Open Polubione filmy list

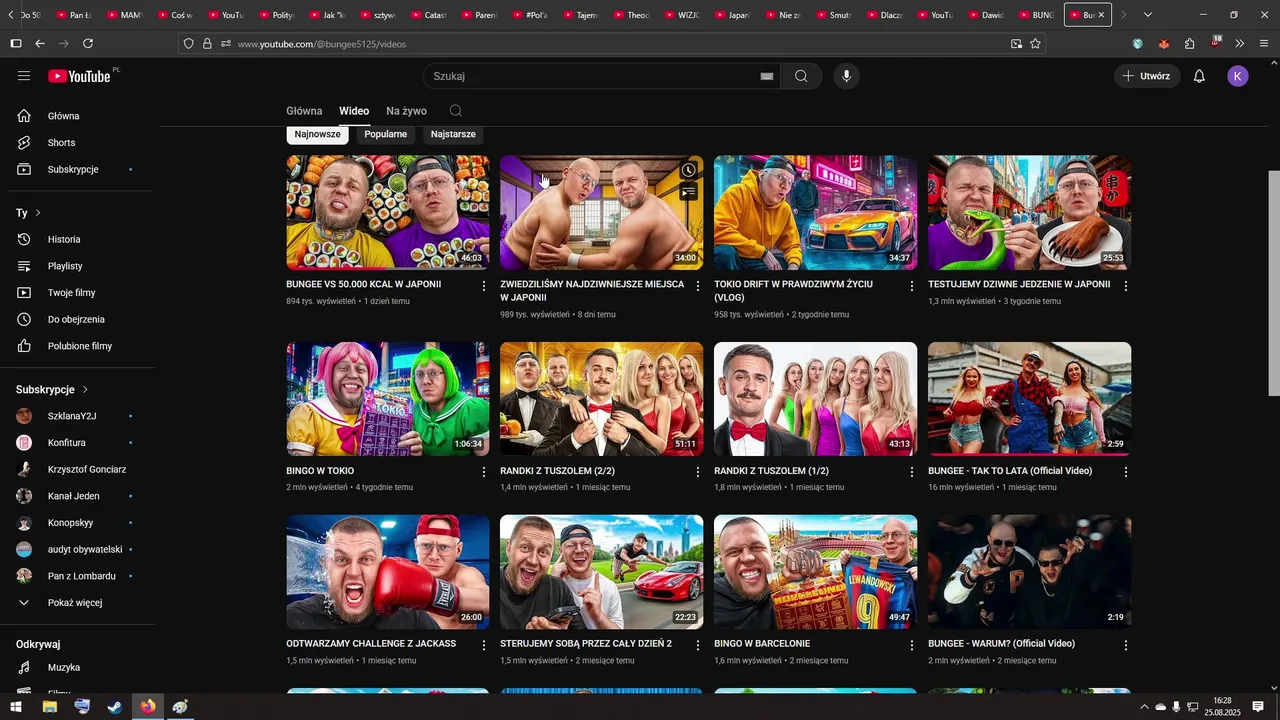[78, 346]
